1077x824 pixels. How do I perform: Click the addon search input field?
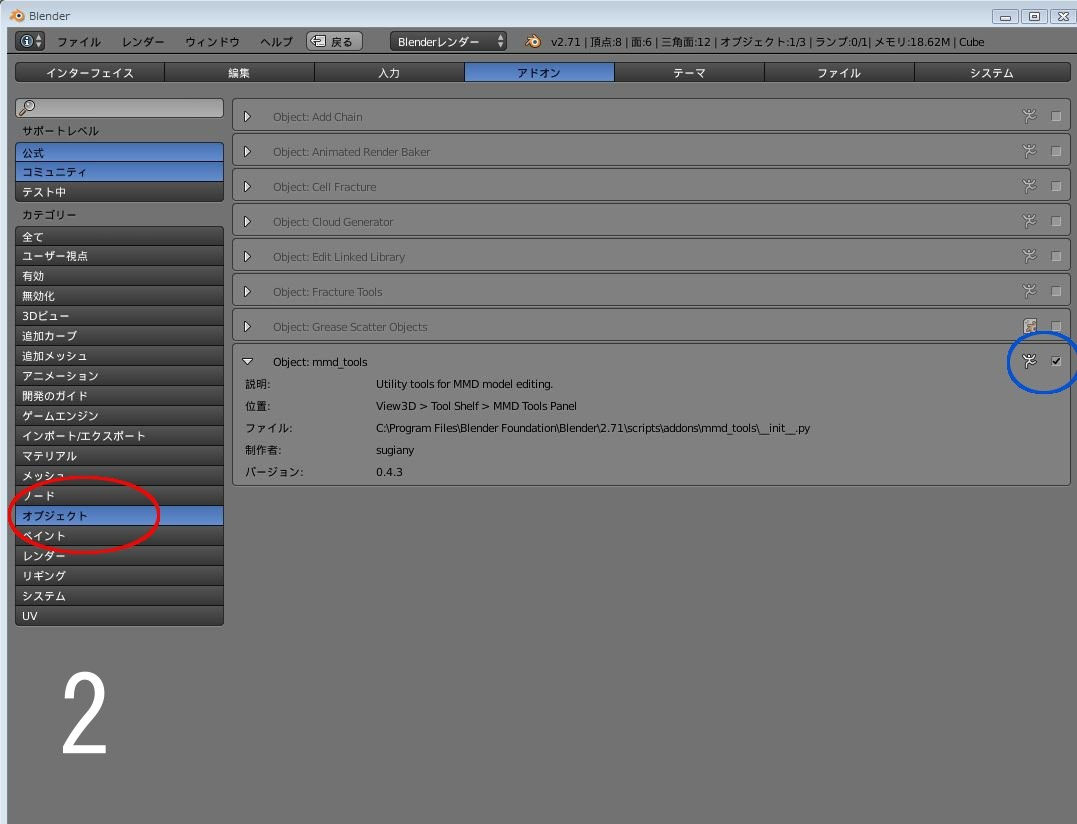click(x=120, y=108)
